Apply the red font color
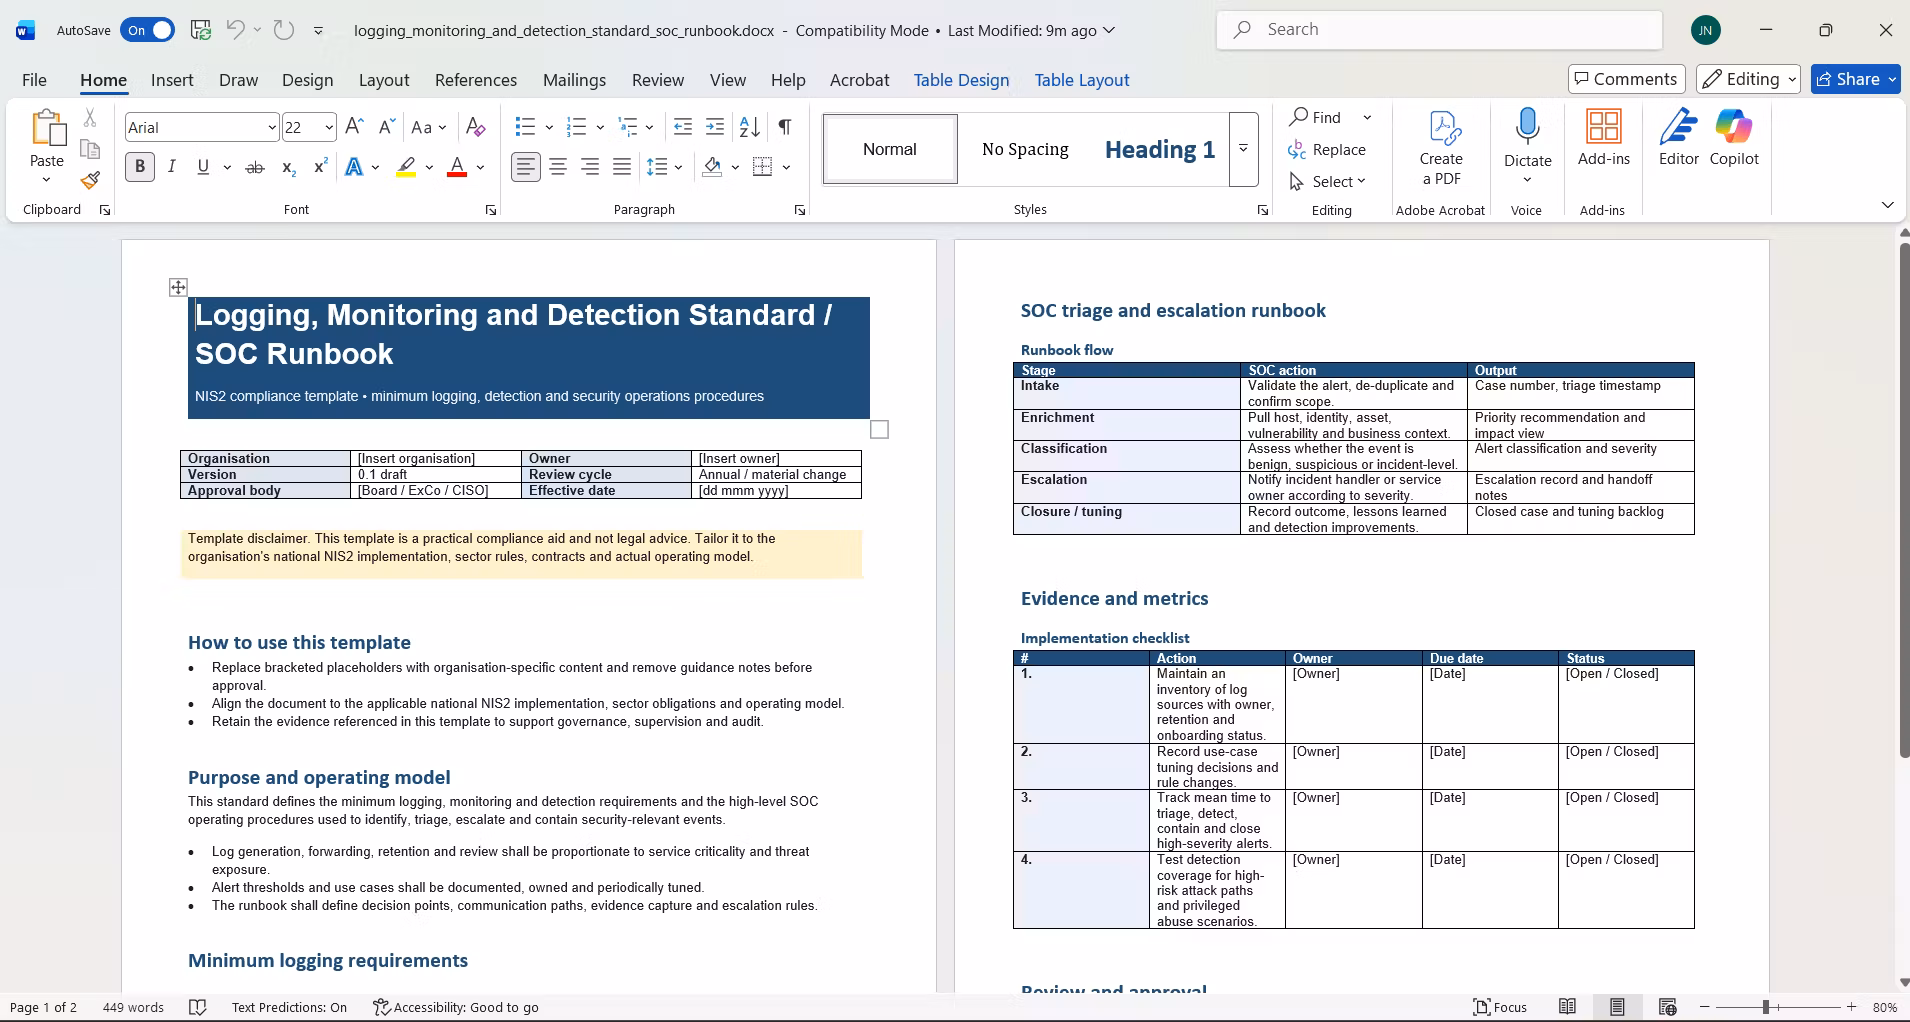Screen dimensions: 1910x1022 pos(457,167)
